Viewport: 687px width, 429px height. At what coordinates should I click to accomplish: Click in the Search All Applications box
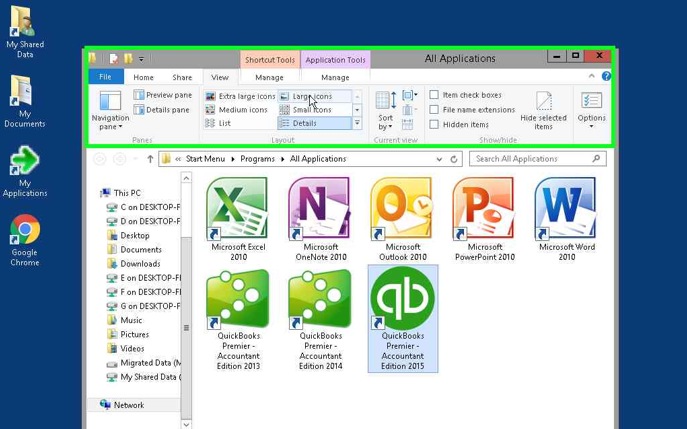(x=538, y=159)
